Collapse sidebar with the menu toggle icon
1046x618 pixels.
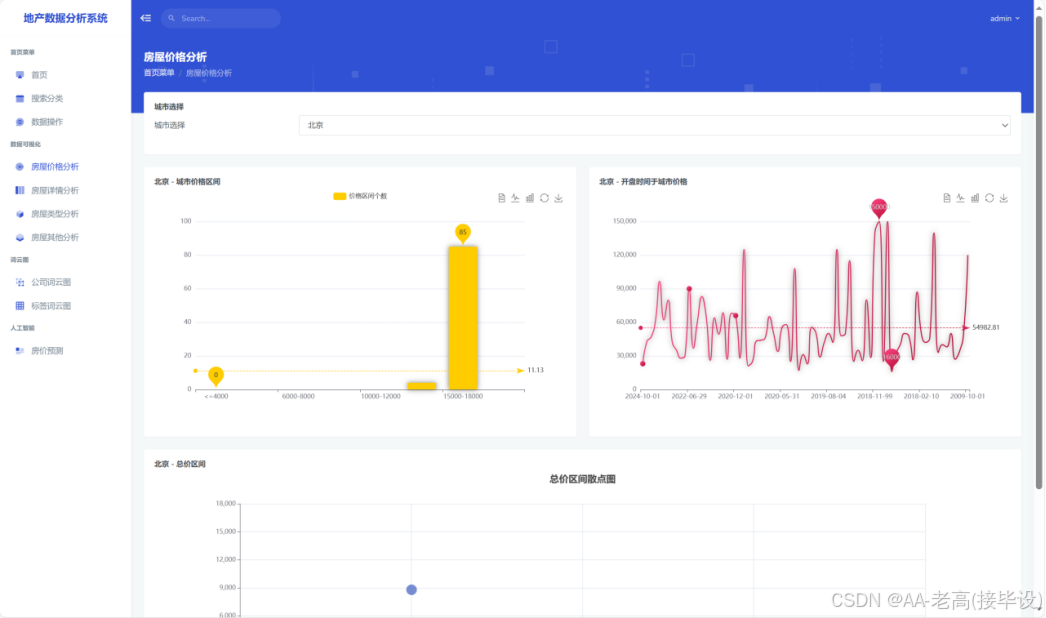(145, 18)
